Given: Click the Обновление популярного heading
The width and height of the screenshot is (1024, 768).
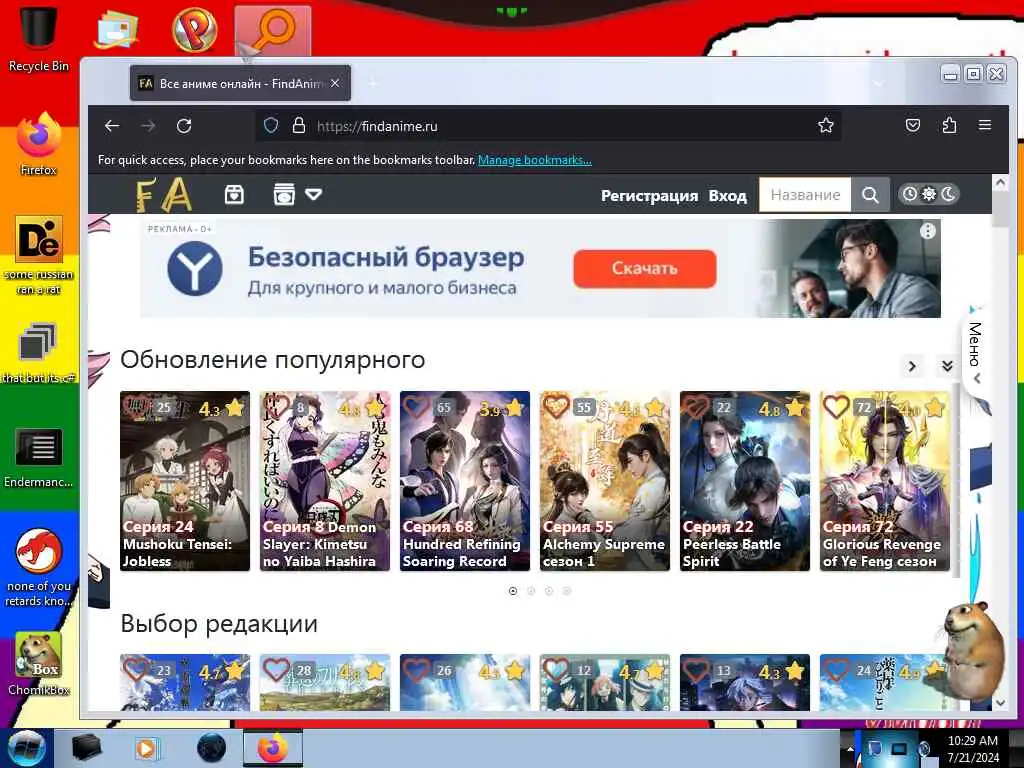Looking at the screenshot, I should (272, 360).
